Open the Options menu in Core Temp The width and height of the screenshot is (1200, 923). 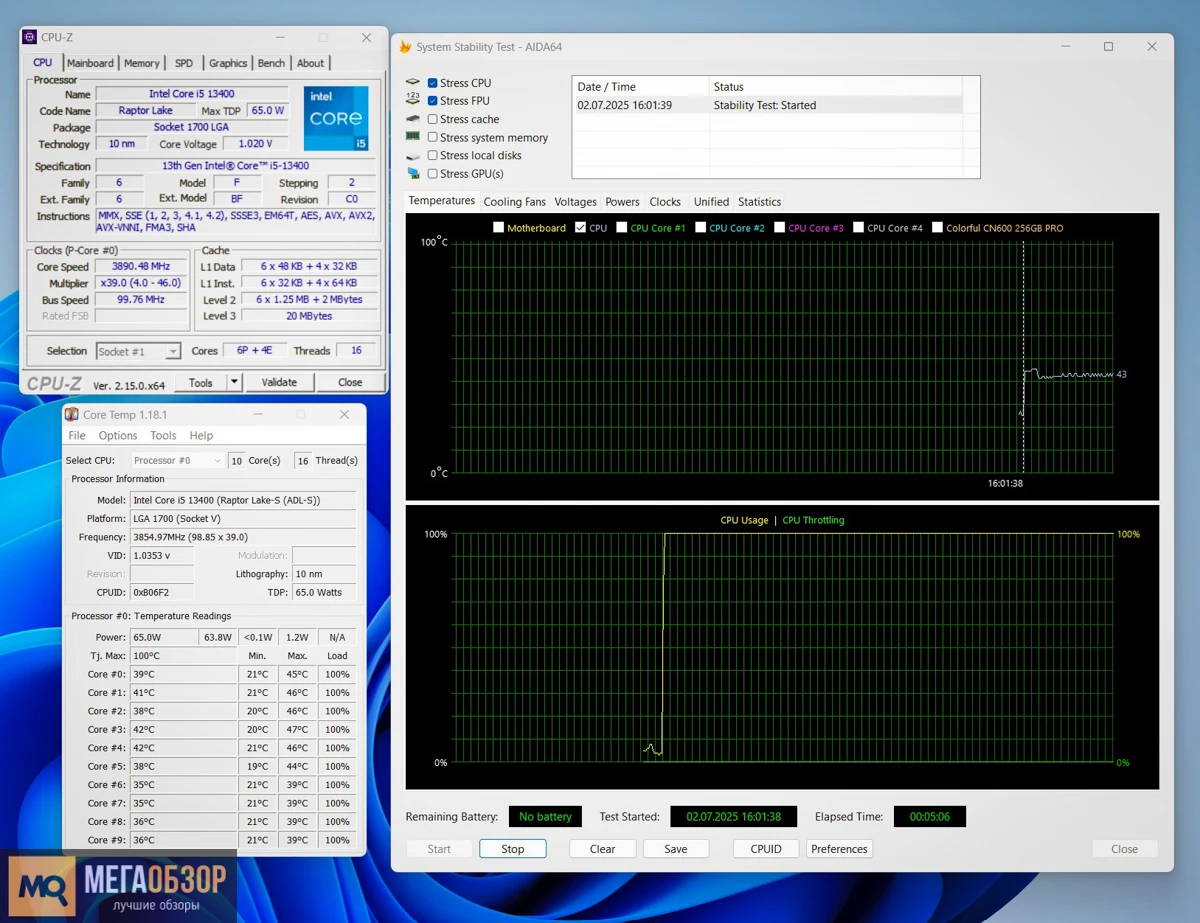pos(118,436)
